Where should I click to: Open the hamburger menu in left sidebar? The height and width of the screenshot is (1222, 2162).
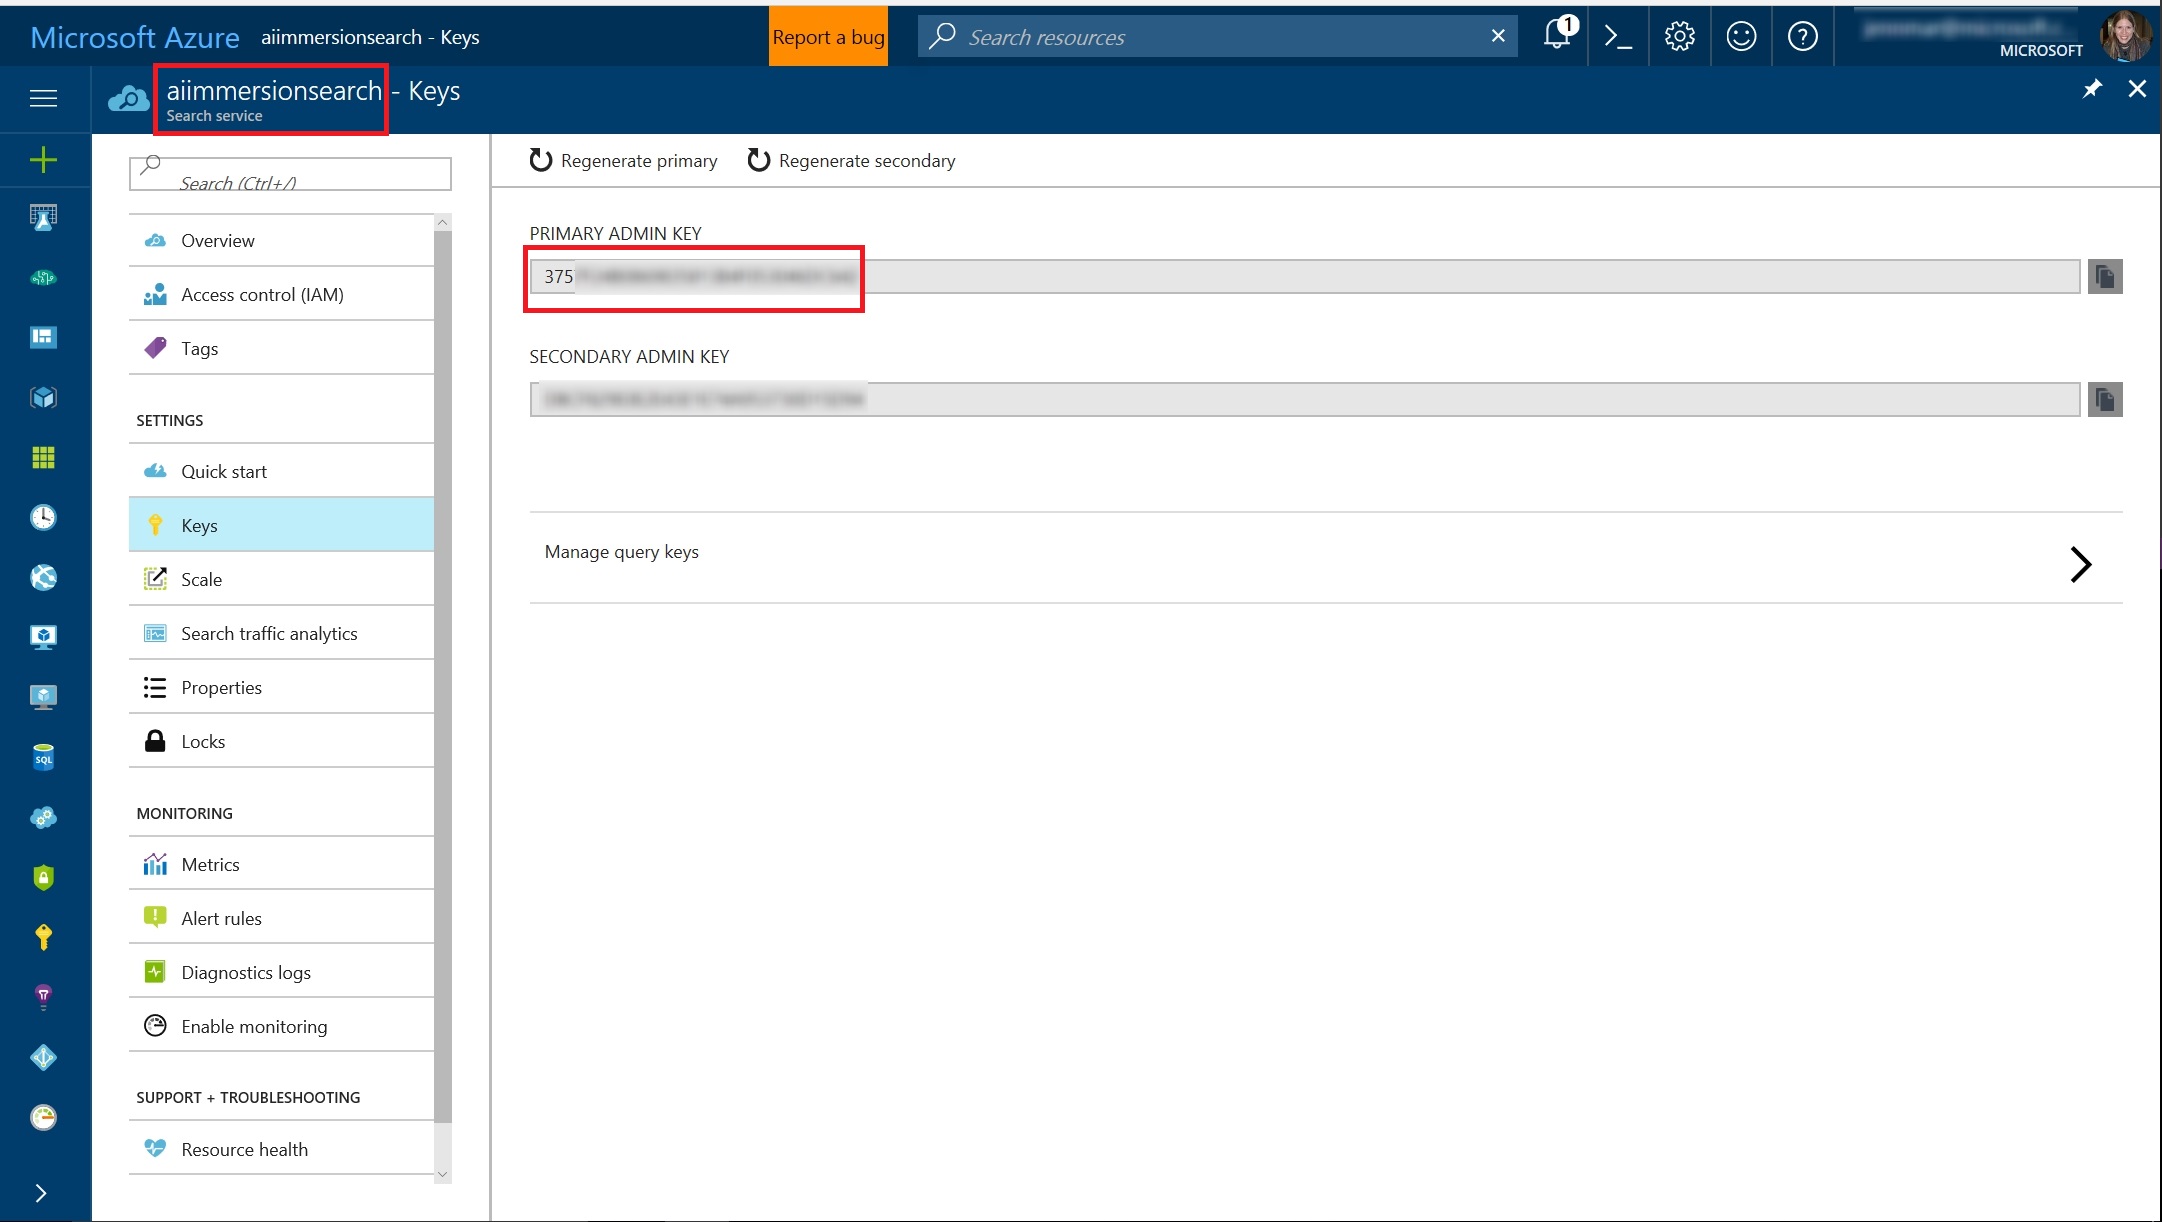click(x=43, y=98)
